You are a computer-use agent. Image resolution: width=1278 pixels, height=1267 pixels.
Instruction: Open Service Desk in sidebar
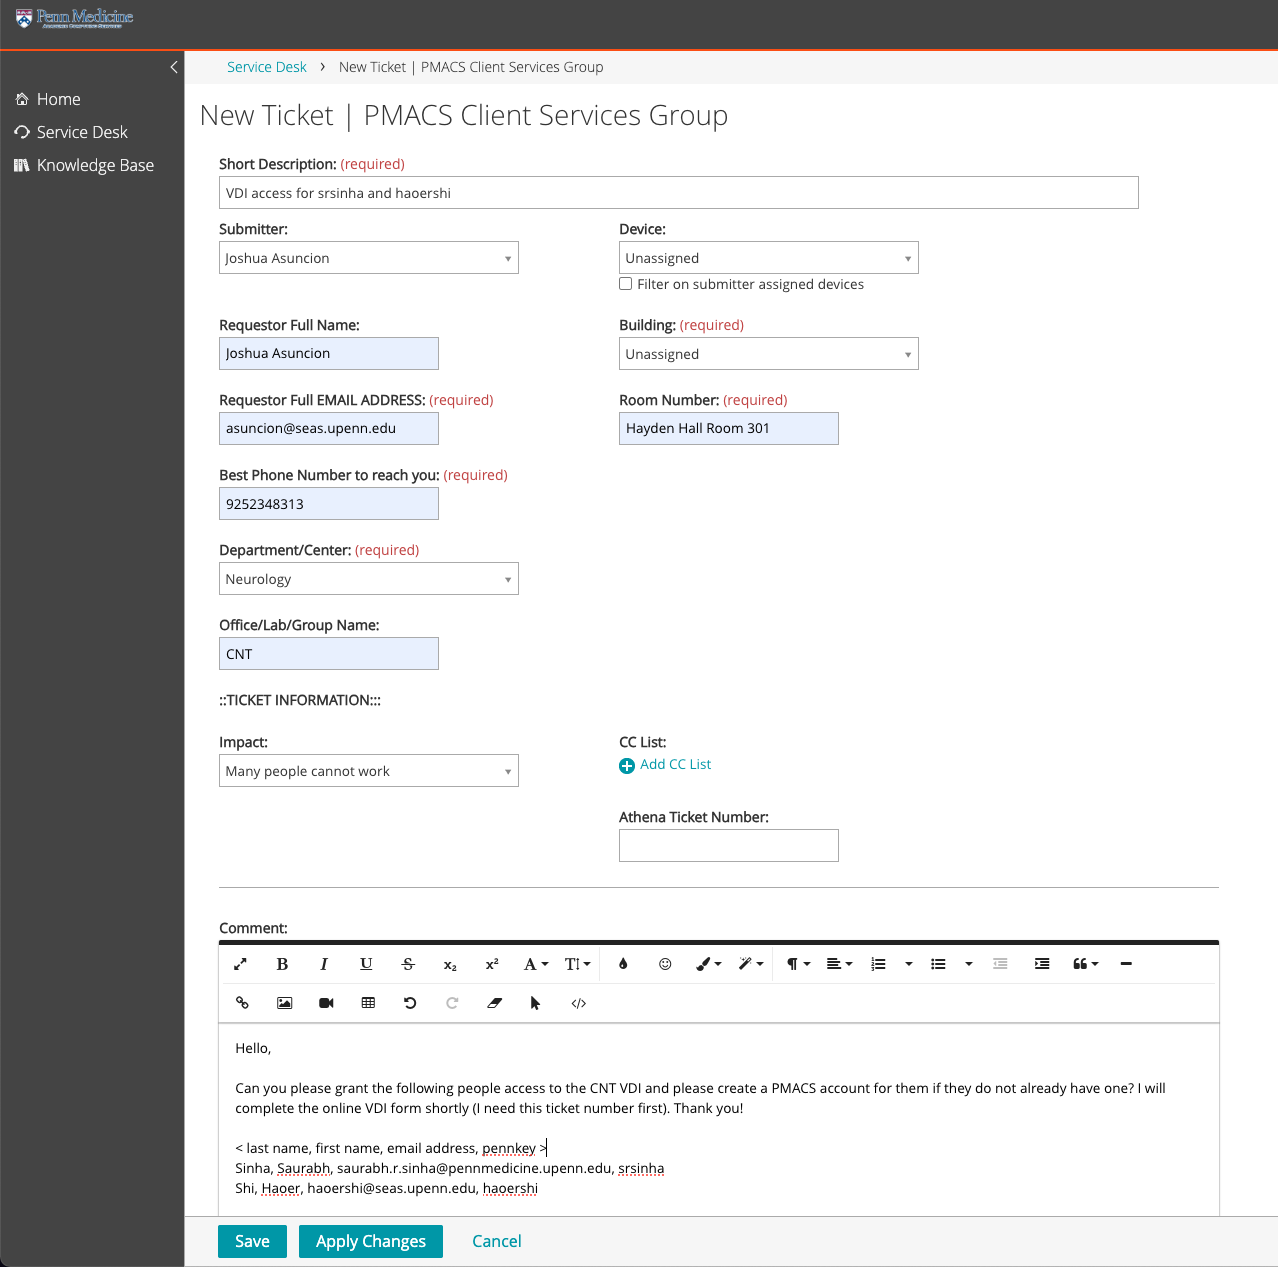coord(71,132)
